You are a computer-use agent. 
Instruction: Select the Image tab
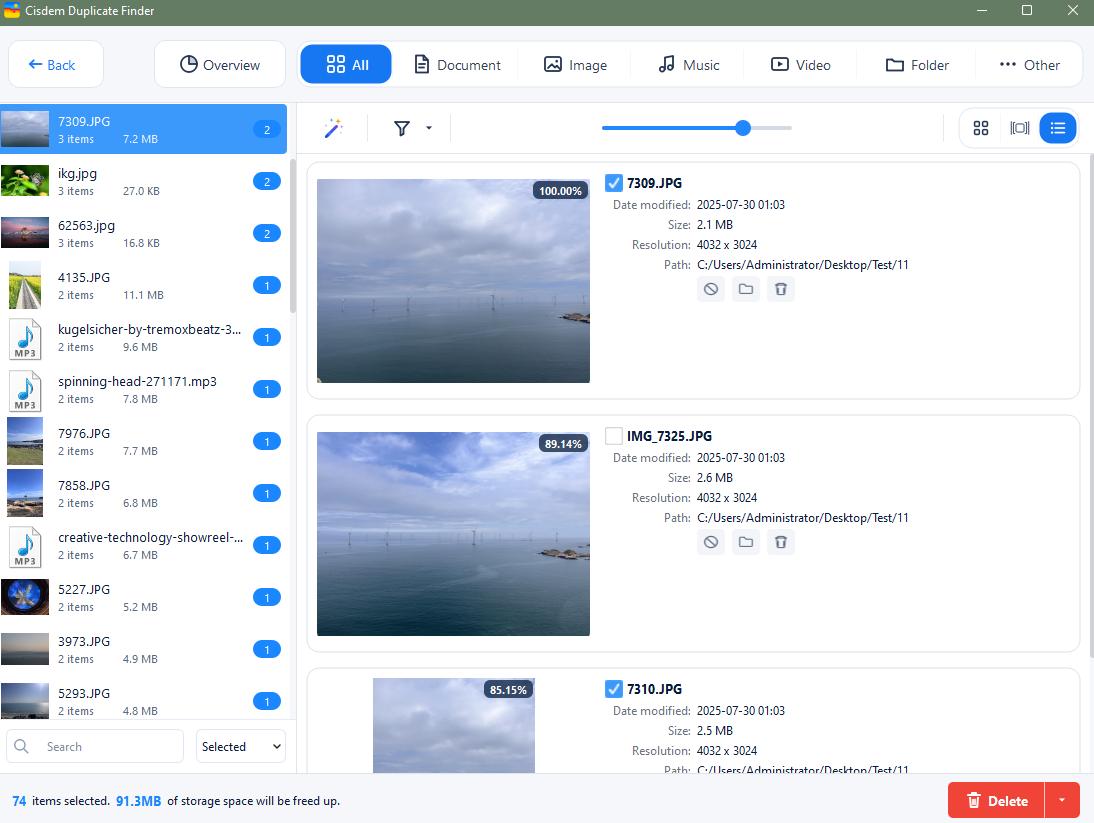[575, 65]
